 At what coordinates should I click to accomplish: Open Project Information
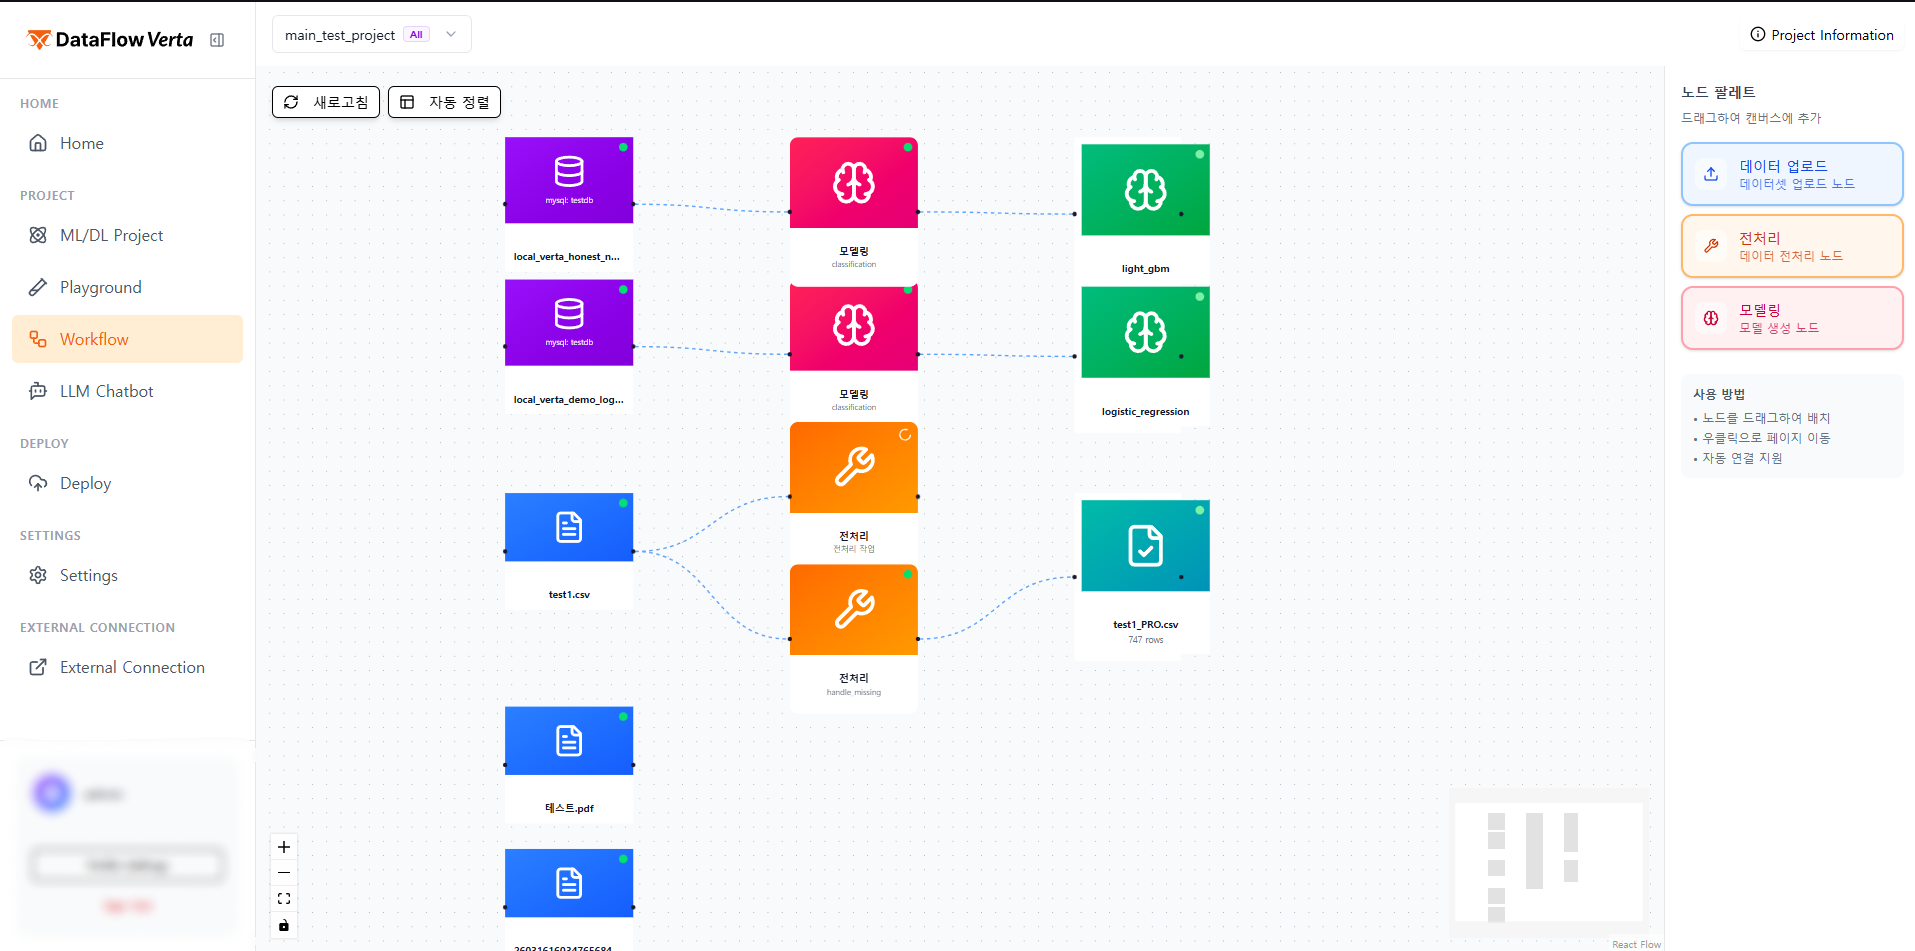click(1822, 35)
